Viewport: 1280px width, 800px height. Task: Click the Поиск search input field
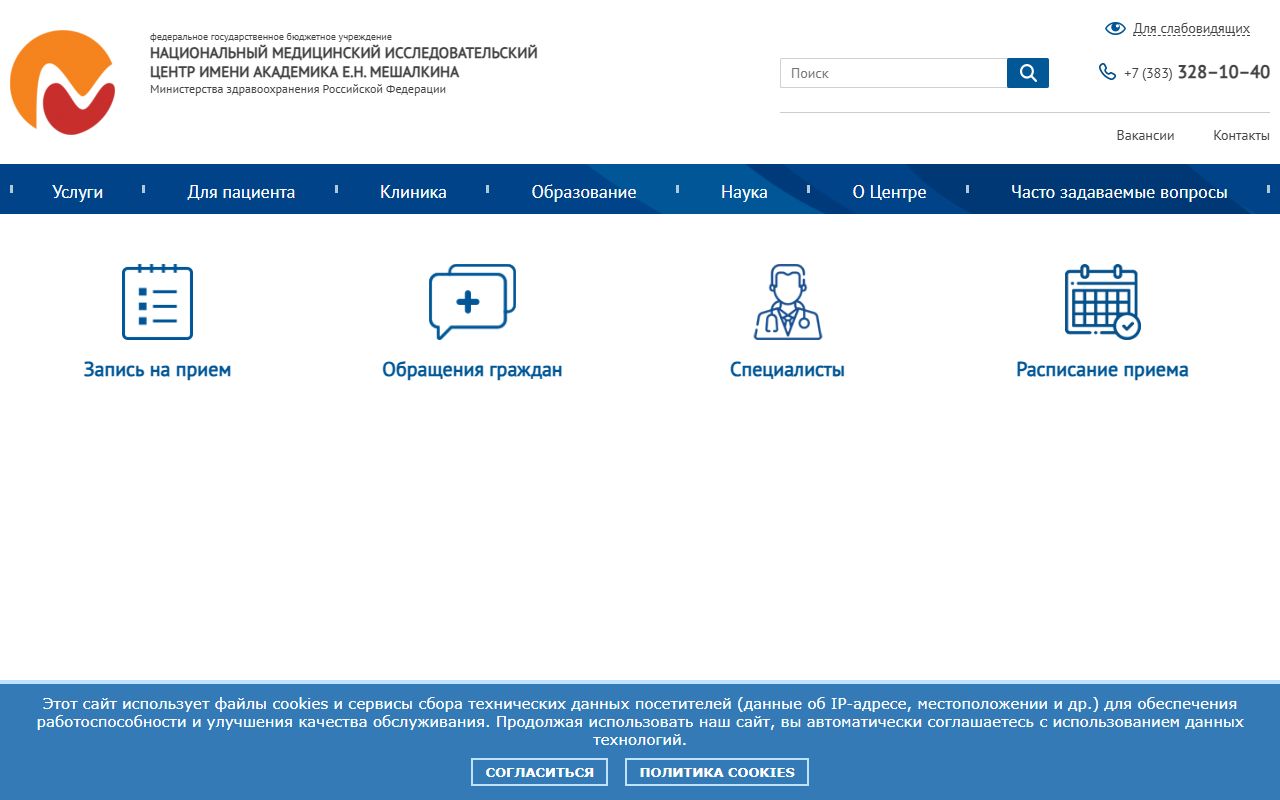tap(893, 73)
